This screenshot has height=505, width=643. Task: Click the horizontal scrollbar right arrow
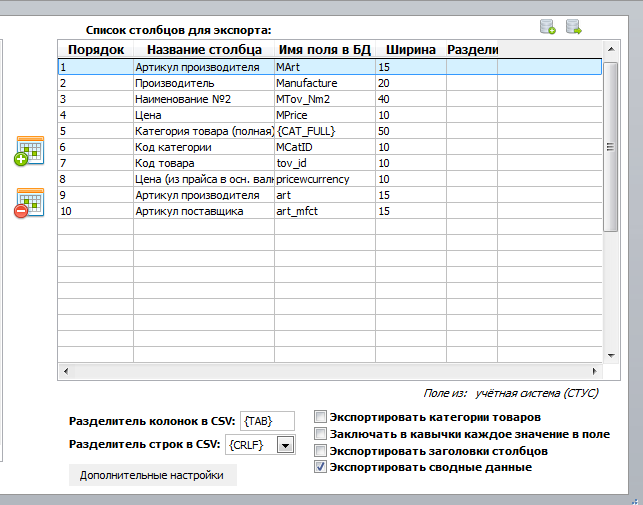[x=595, y=371]
